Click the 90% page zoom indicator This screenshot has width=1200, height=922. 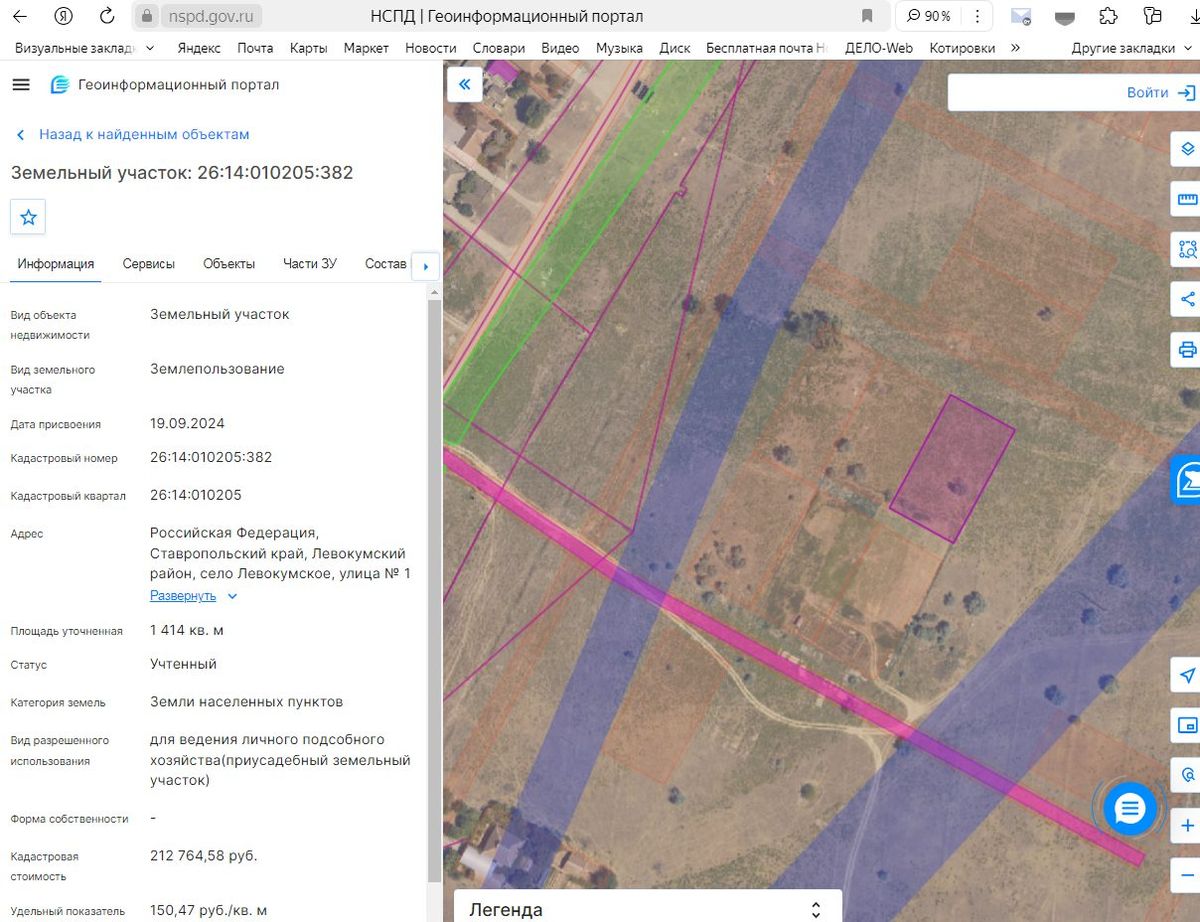point(929,16)
